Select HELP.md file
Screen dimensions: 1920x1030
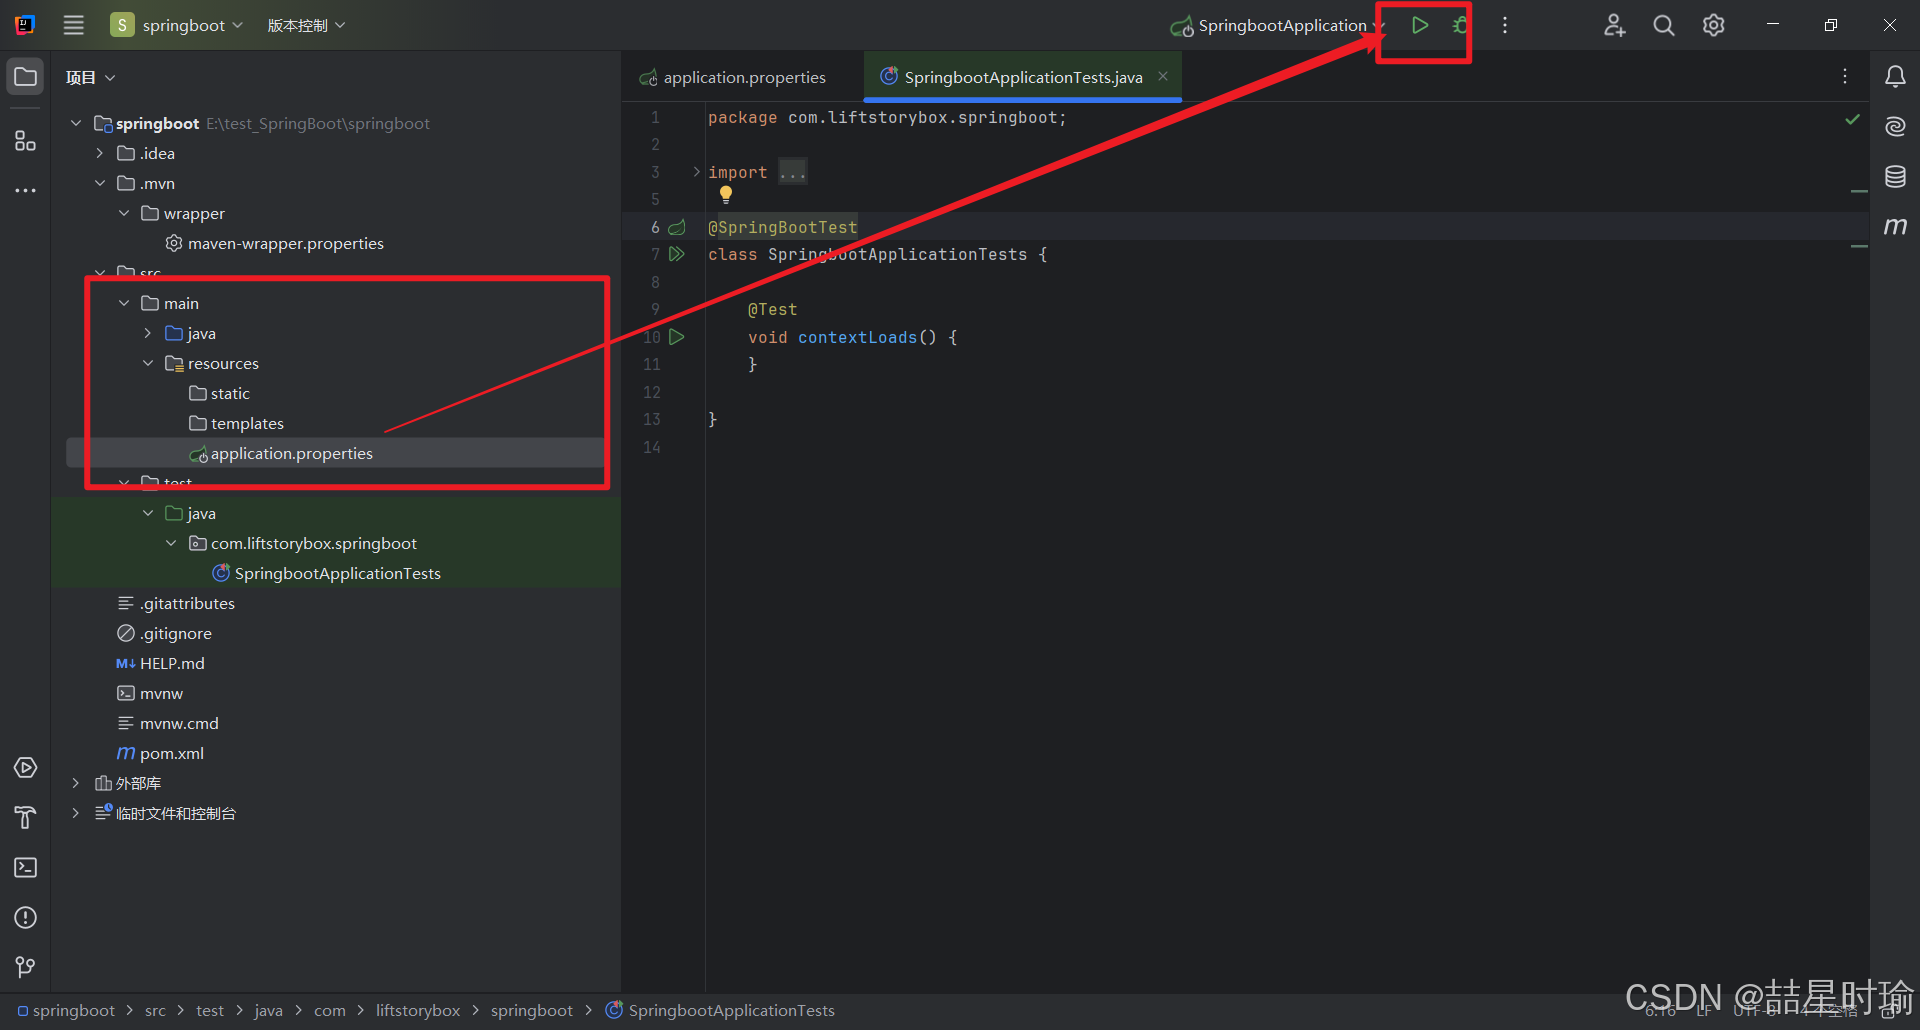[x=172, y=663]
